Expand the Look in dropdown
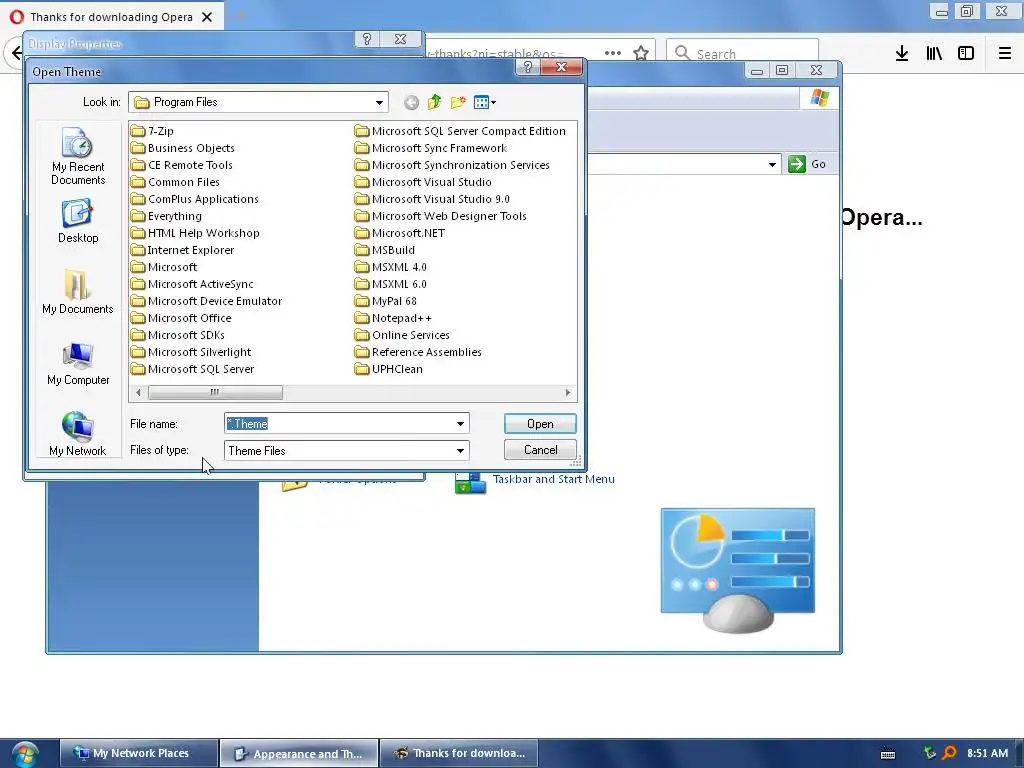The height and width of the screenshot is (768, 1024). [379, 102]
